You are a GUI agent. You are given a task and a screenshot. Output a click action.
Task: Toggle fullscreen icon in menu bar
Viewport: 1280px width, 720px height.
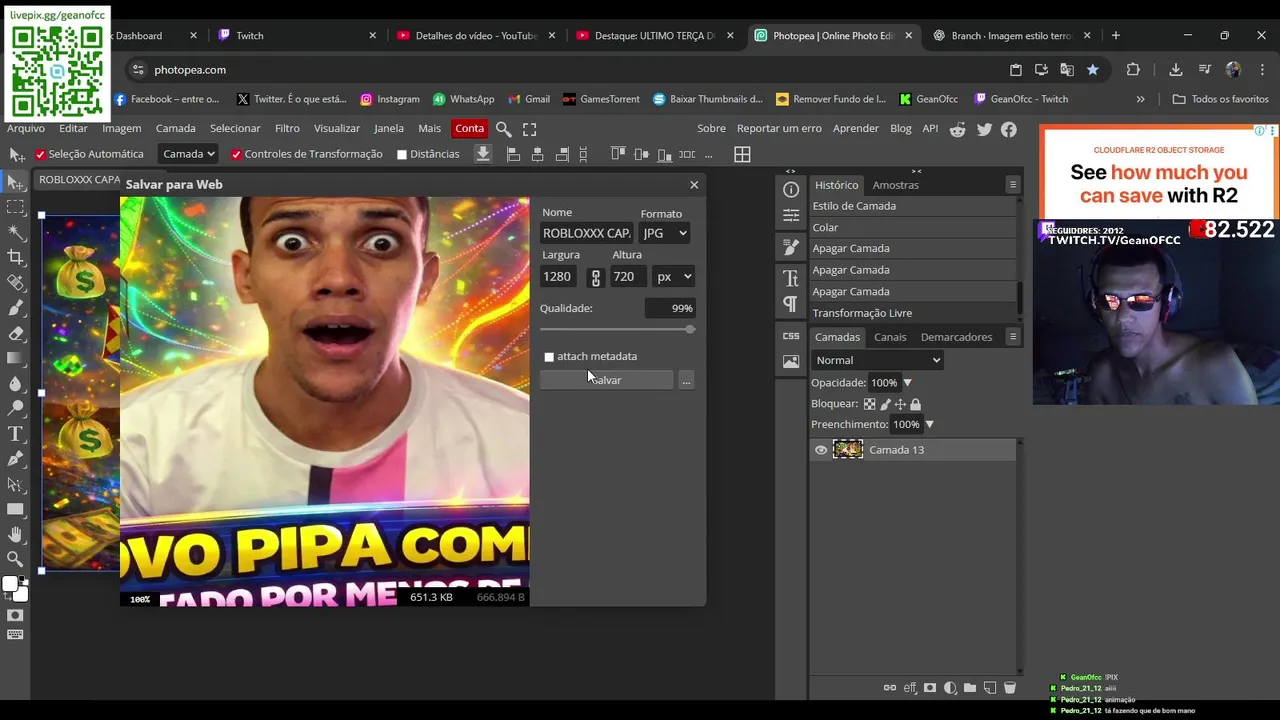(x=530, y=129)
